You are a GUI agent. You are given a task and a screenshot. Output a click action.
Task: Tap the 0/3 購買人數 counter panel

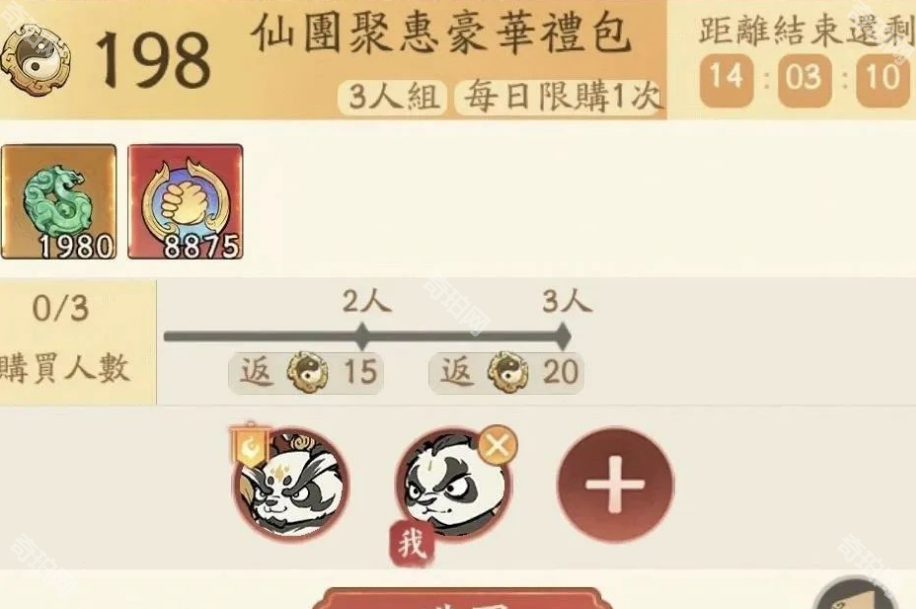pos(78,343)
